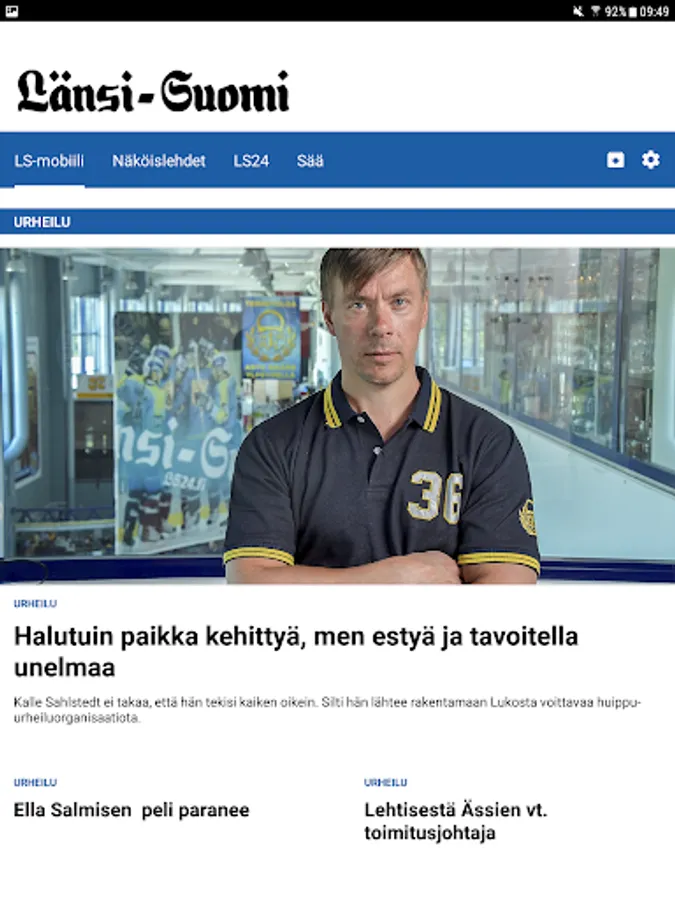
Task: Tap the Länsi-Suomi newspaper logo
Action: pyautogui.click(x=153, y=91)
